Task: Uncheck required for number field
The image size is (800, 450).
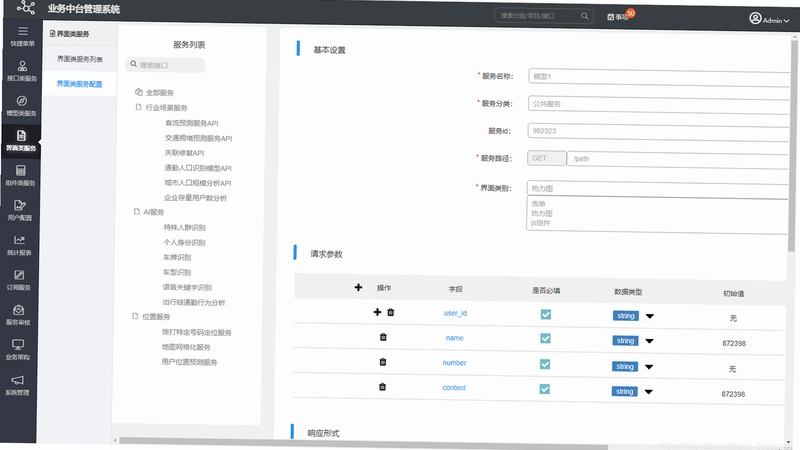Action: tap(545, 364)
